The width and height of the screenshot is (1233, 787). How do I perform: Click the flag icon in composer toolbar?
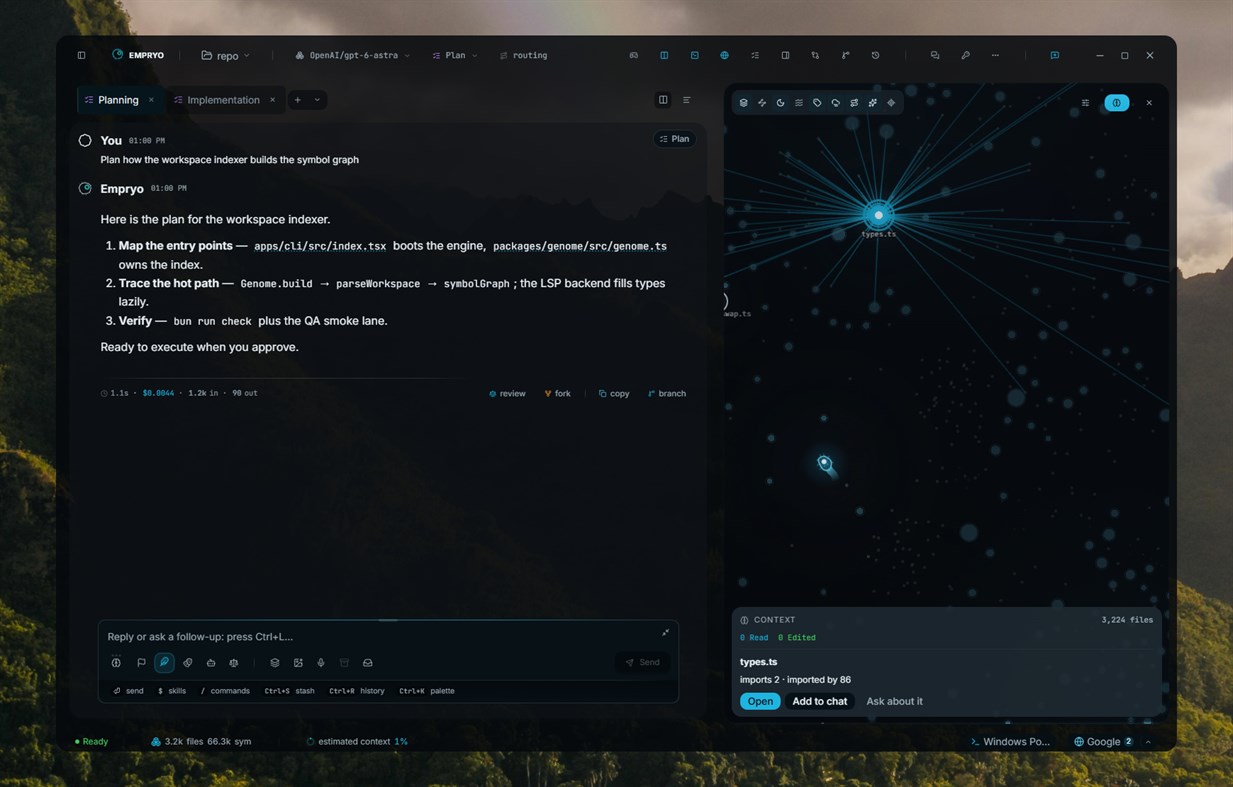pyautogui.click(x=141, y=663)
